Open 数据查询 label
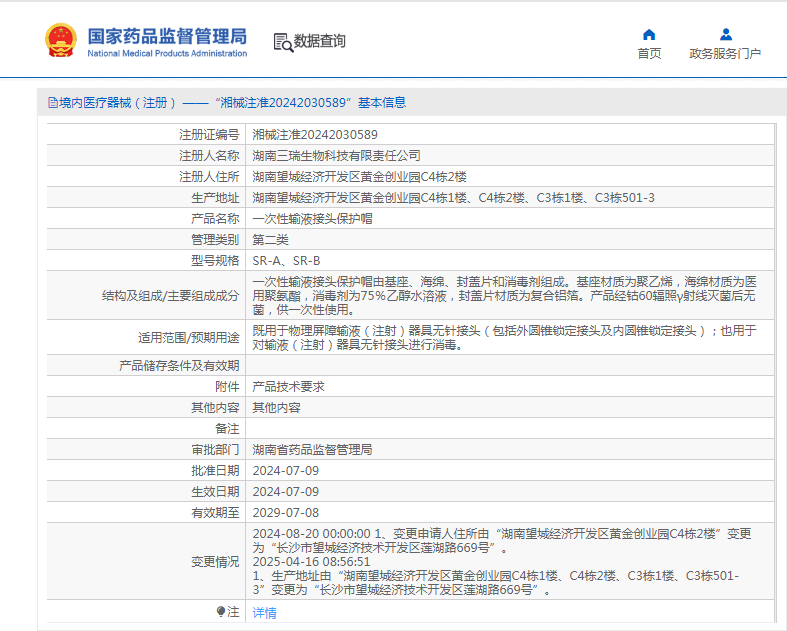 [319, 41]
